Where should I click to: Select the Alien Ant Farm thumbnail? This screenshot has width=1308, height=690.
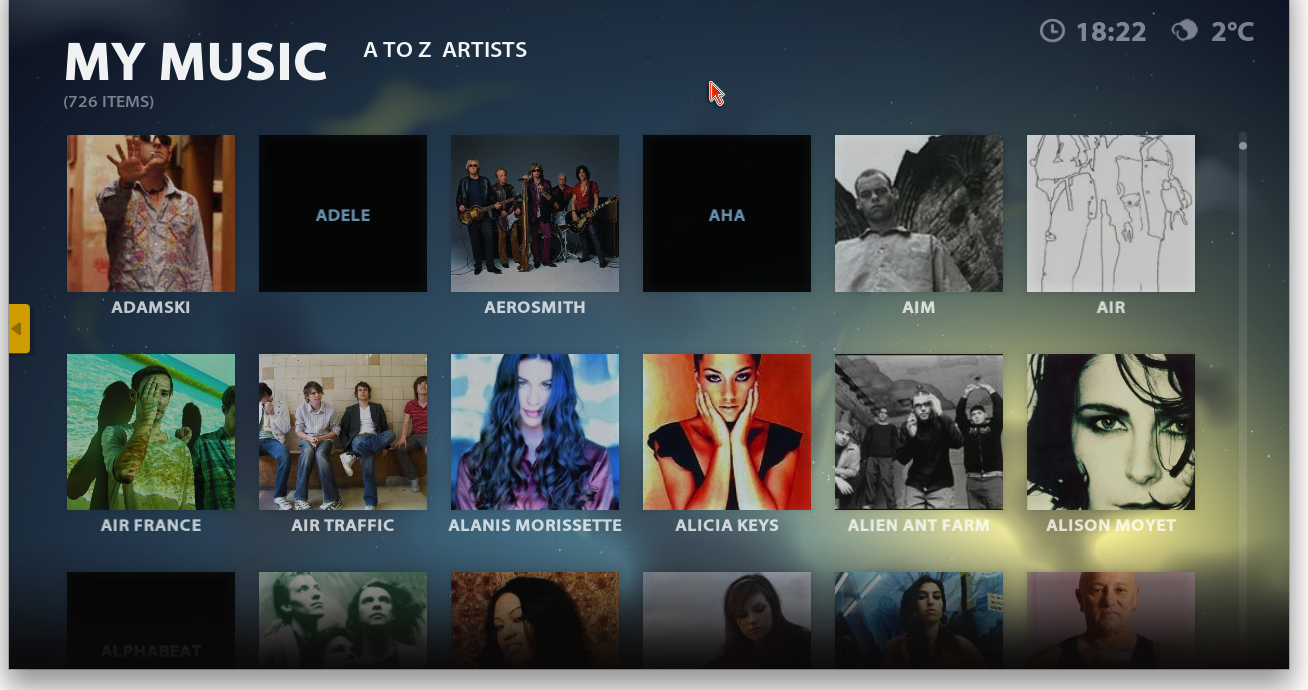click(919, 432)
